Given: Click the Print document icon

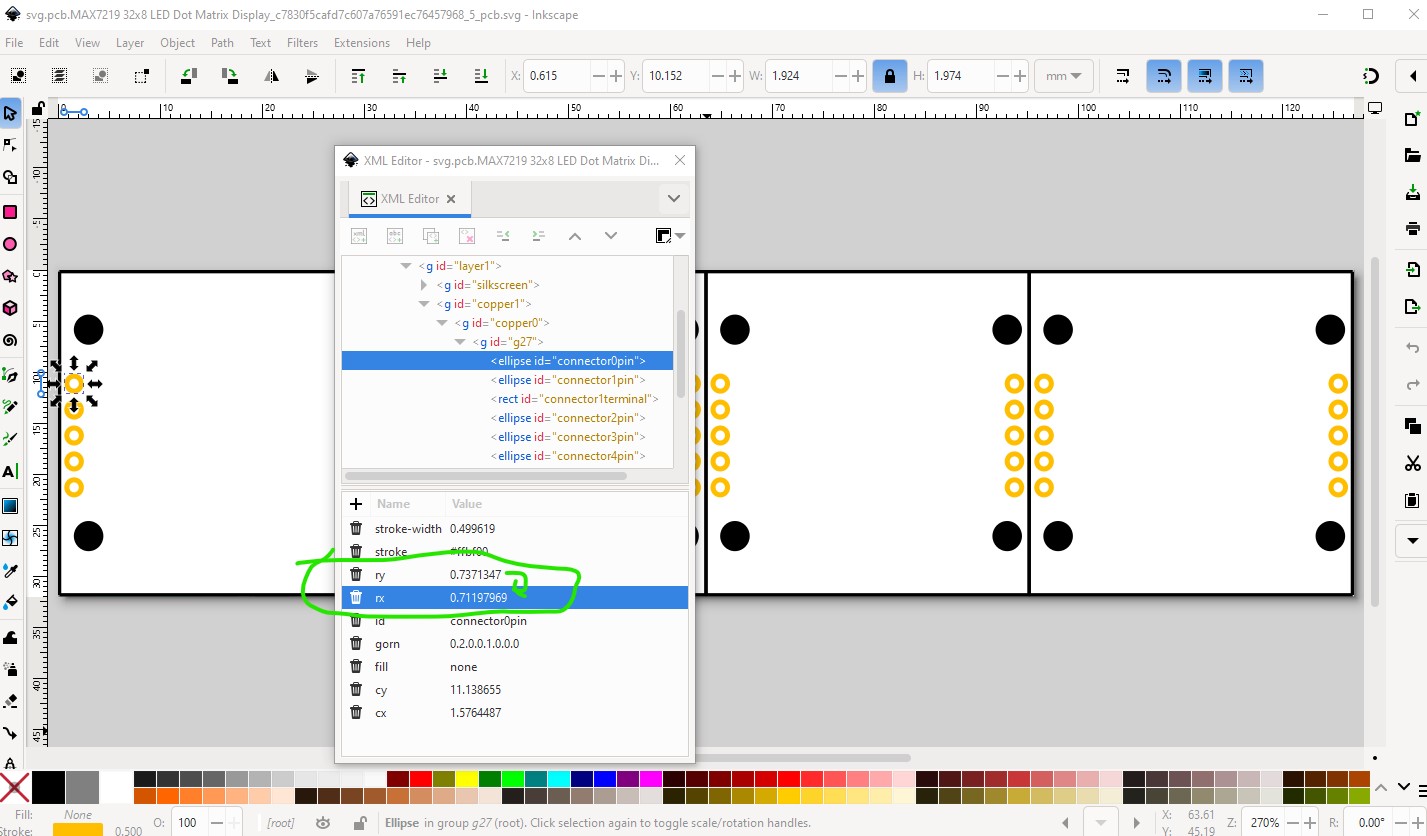Looking at the screenshot, I should [x=1412, y=228].
